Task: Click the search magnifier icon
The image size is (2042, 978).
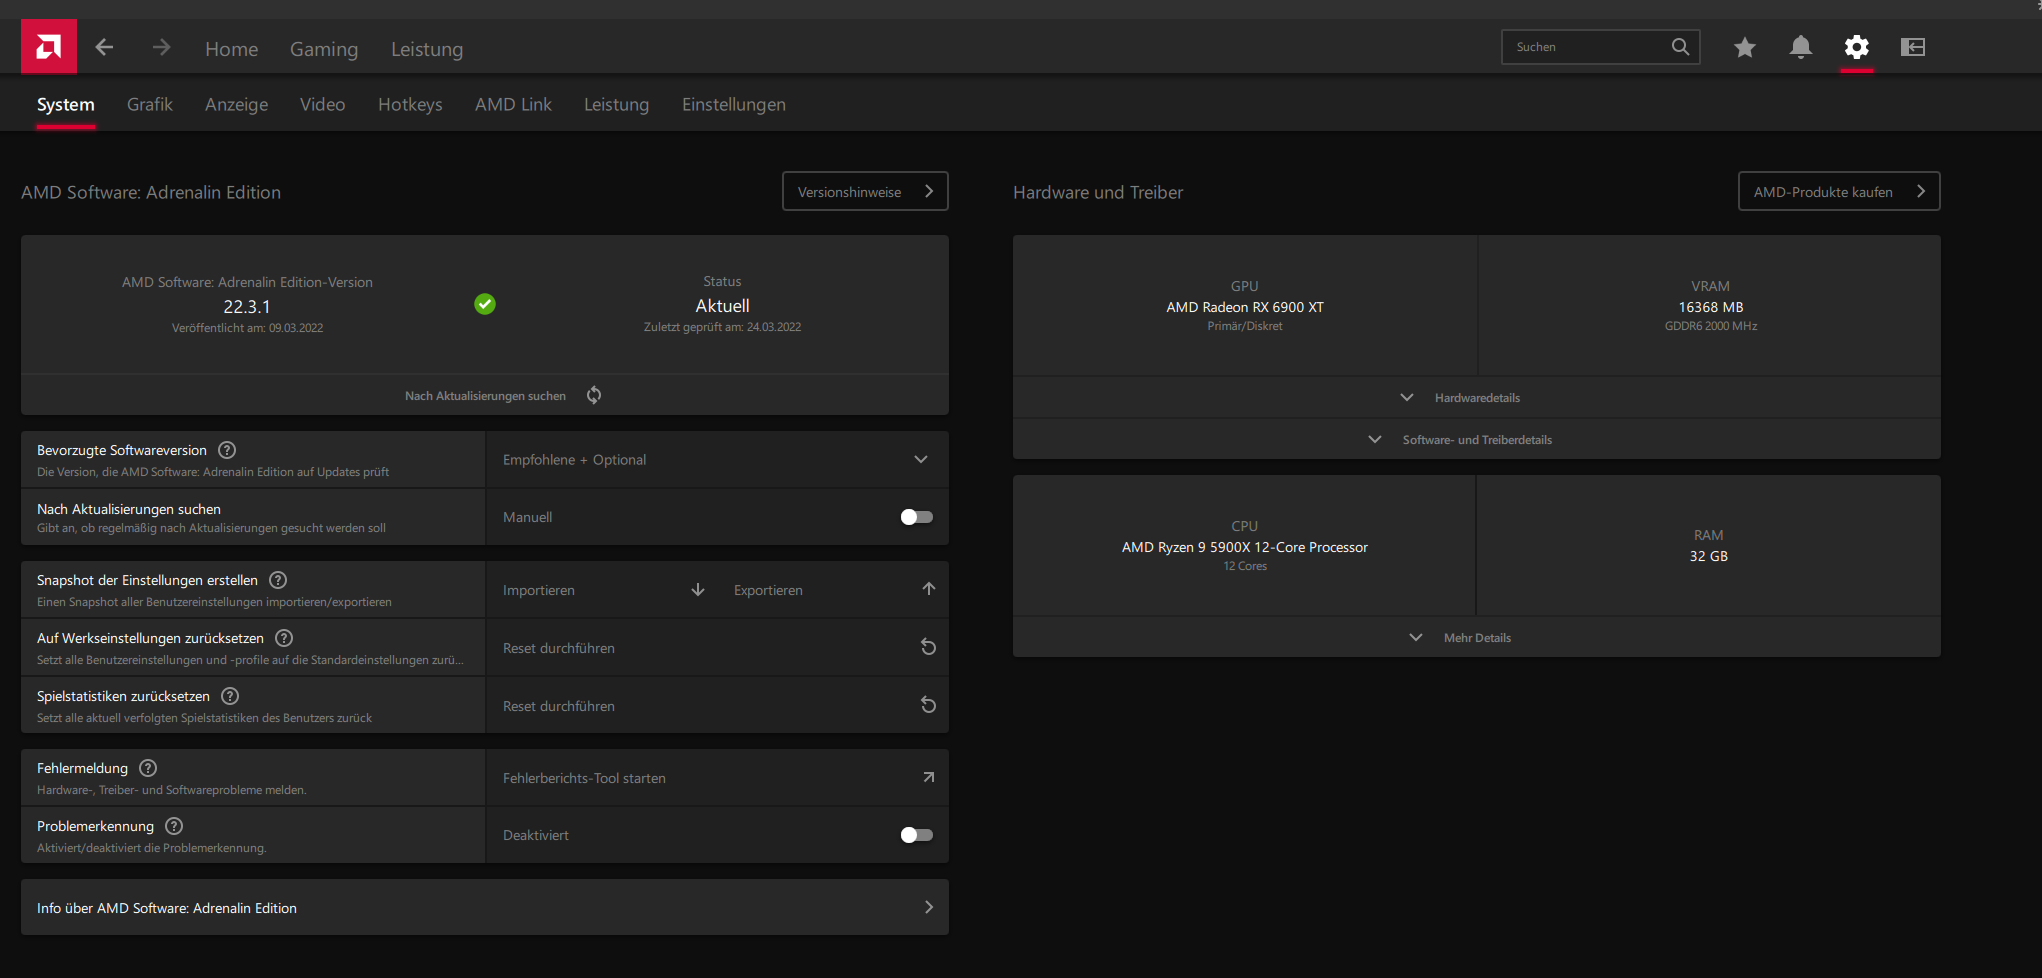Action: pyautogui.click(x=1680, y=46)
